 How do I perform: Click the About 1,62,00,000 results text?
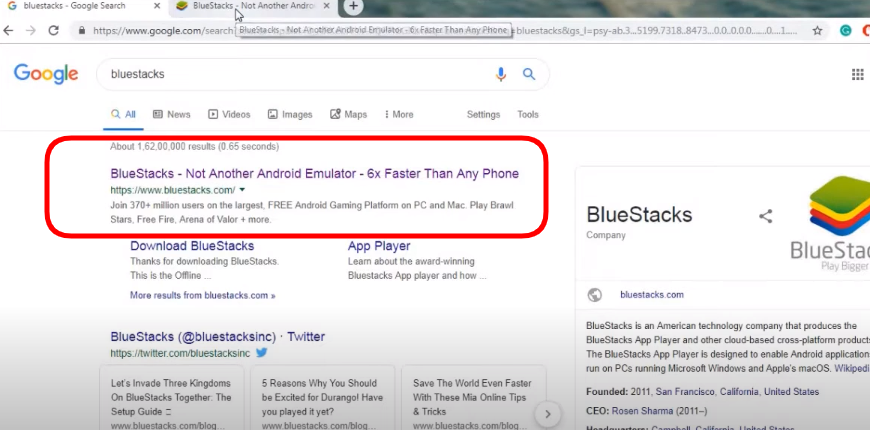click(x=194, y=147)
